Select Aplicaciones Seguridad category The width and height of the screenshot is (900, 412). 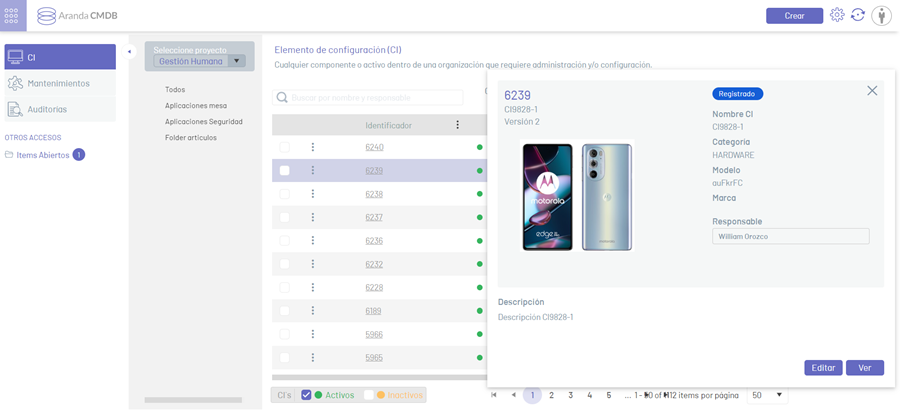(204, 122)
